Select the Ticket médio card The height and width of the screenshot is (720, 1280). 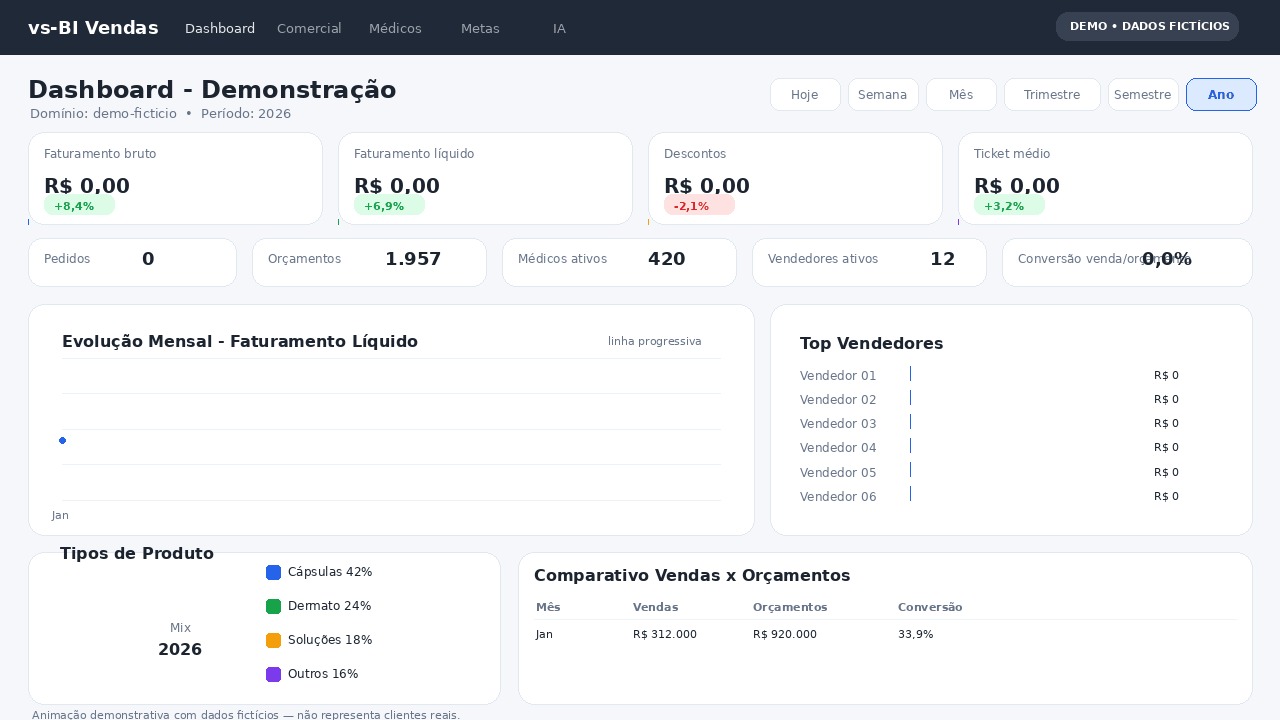(1105, 178)
